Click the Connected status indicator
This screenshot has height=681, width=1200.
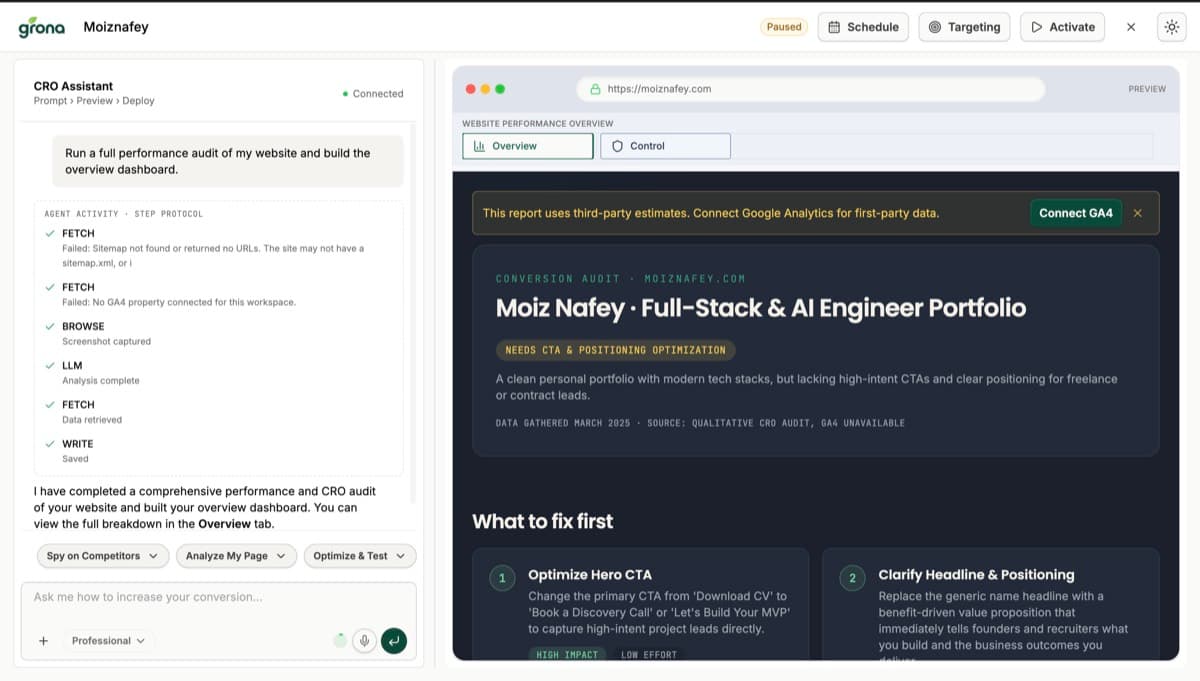(x=372, y=94)
